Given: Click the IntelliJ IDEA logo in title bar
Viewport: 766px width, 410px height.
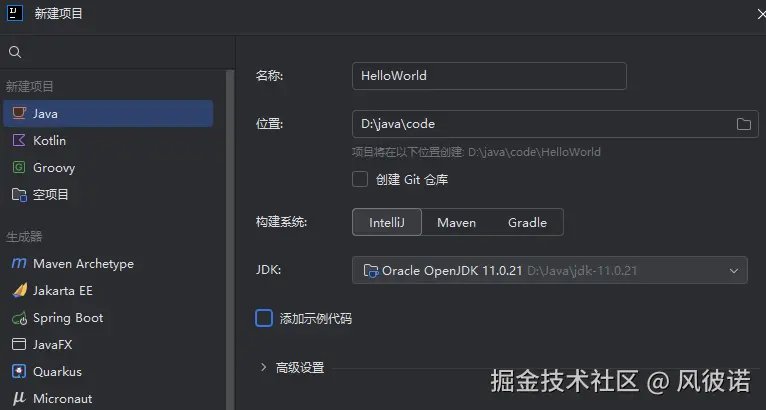Looking at the screenshot, I should click(x=15, y=13).
